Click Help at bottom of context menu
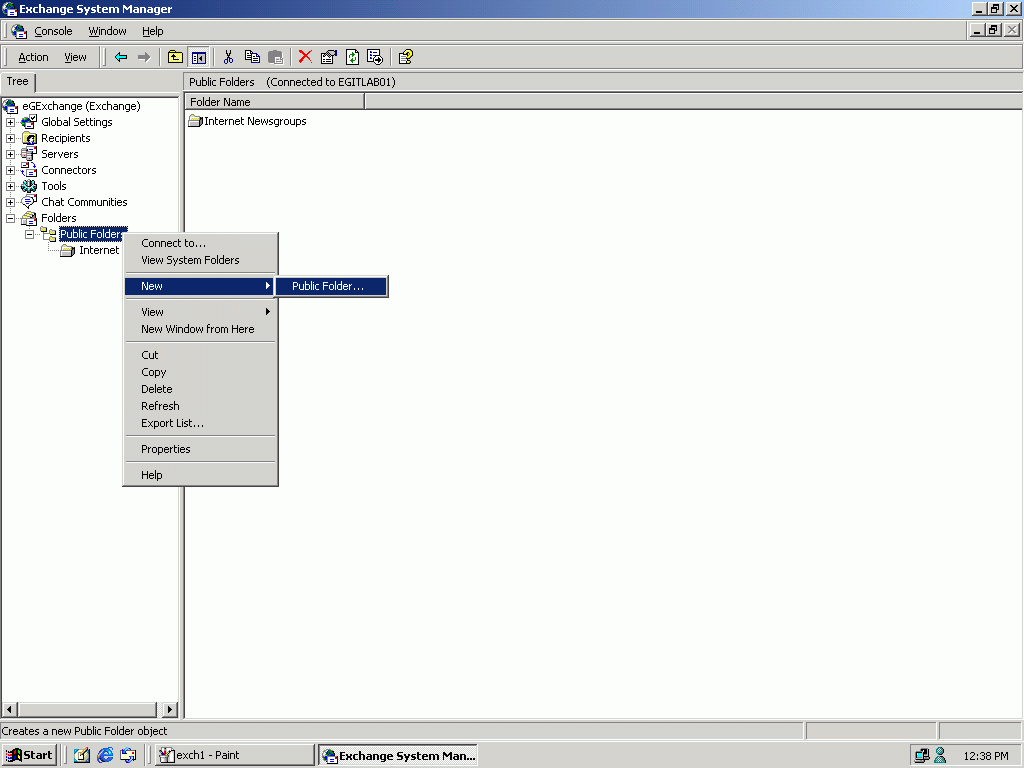Image resolution: width=1024 pixels, height=768 pixels. click(x=200, y=475)
